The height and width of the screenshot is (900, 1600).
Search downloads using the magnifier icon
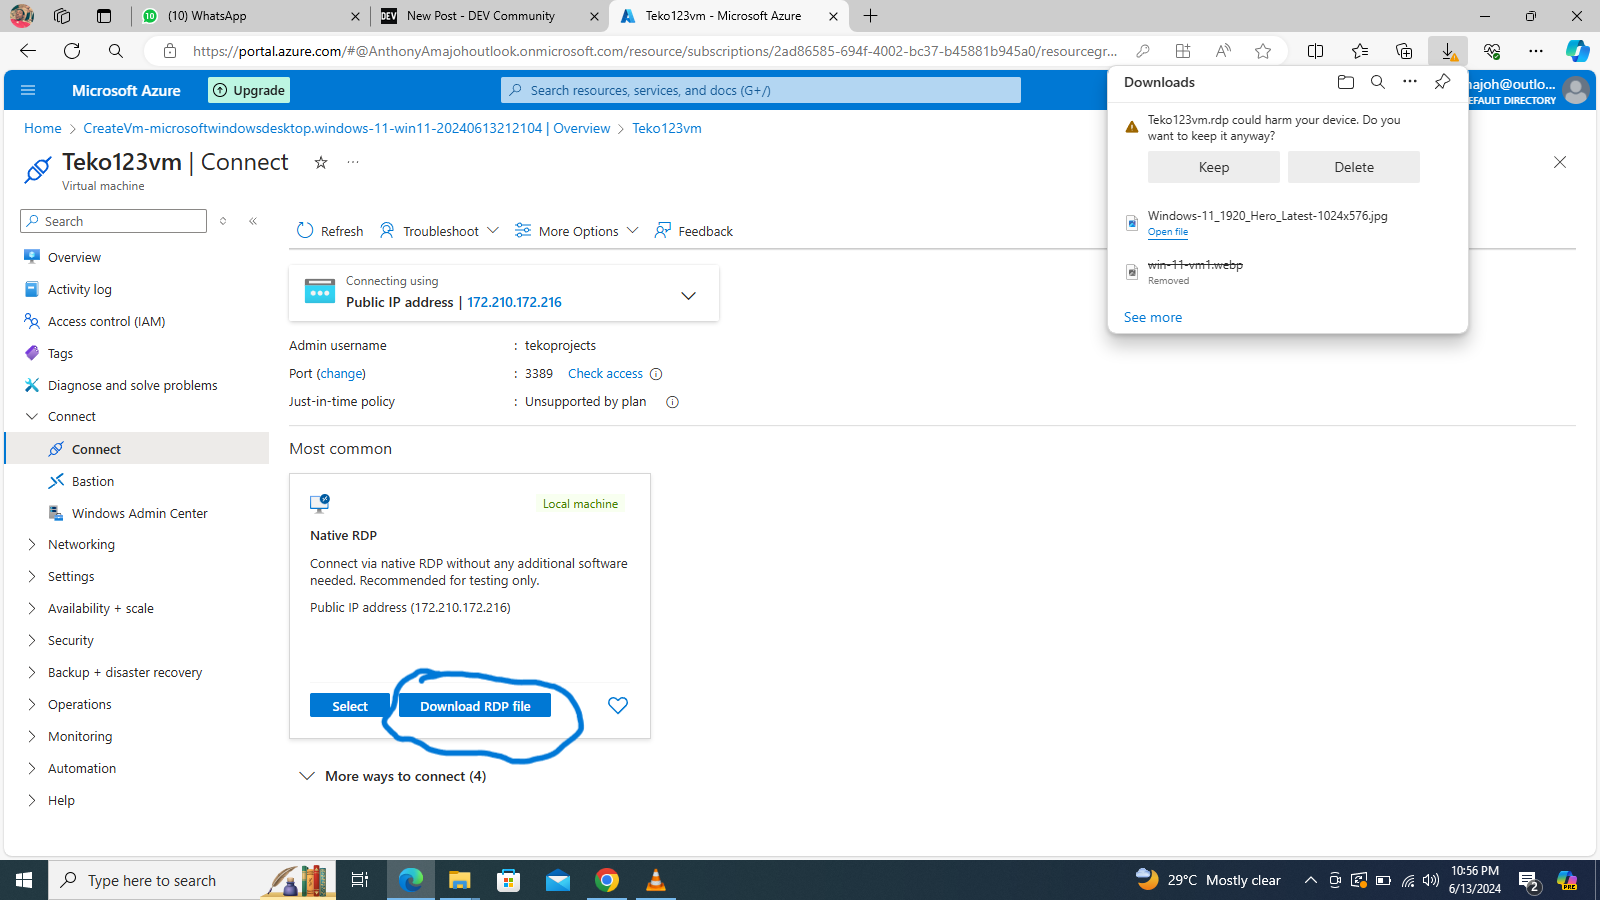tap(1378, 82)
